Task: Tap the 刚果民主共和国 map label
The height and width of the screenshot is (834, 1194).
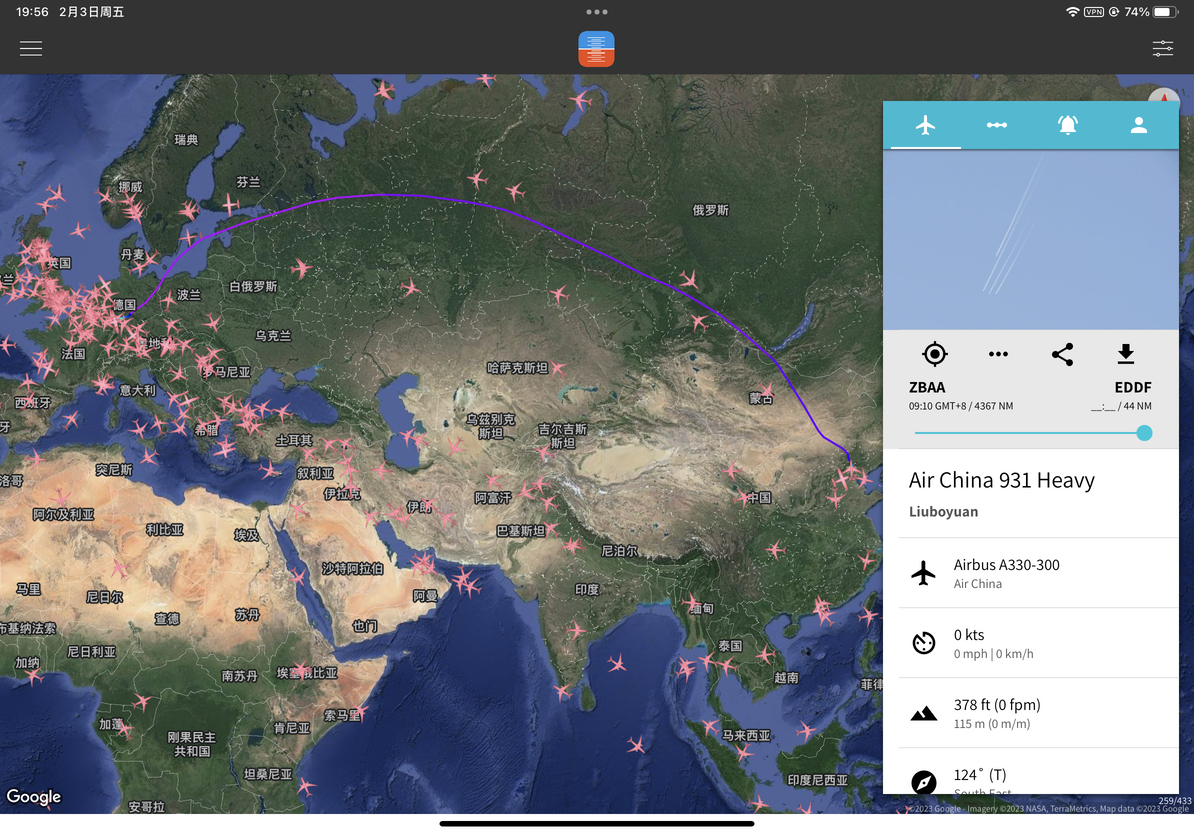Action: coord(191,744)
